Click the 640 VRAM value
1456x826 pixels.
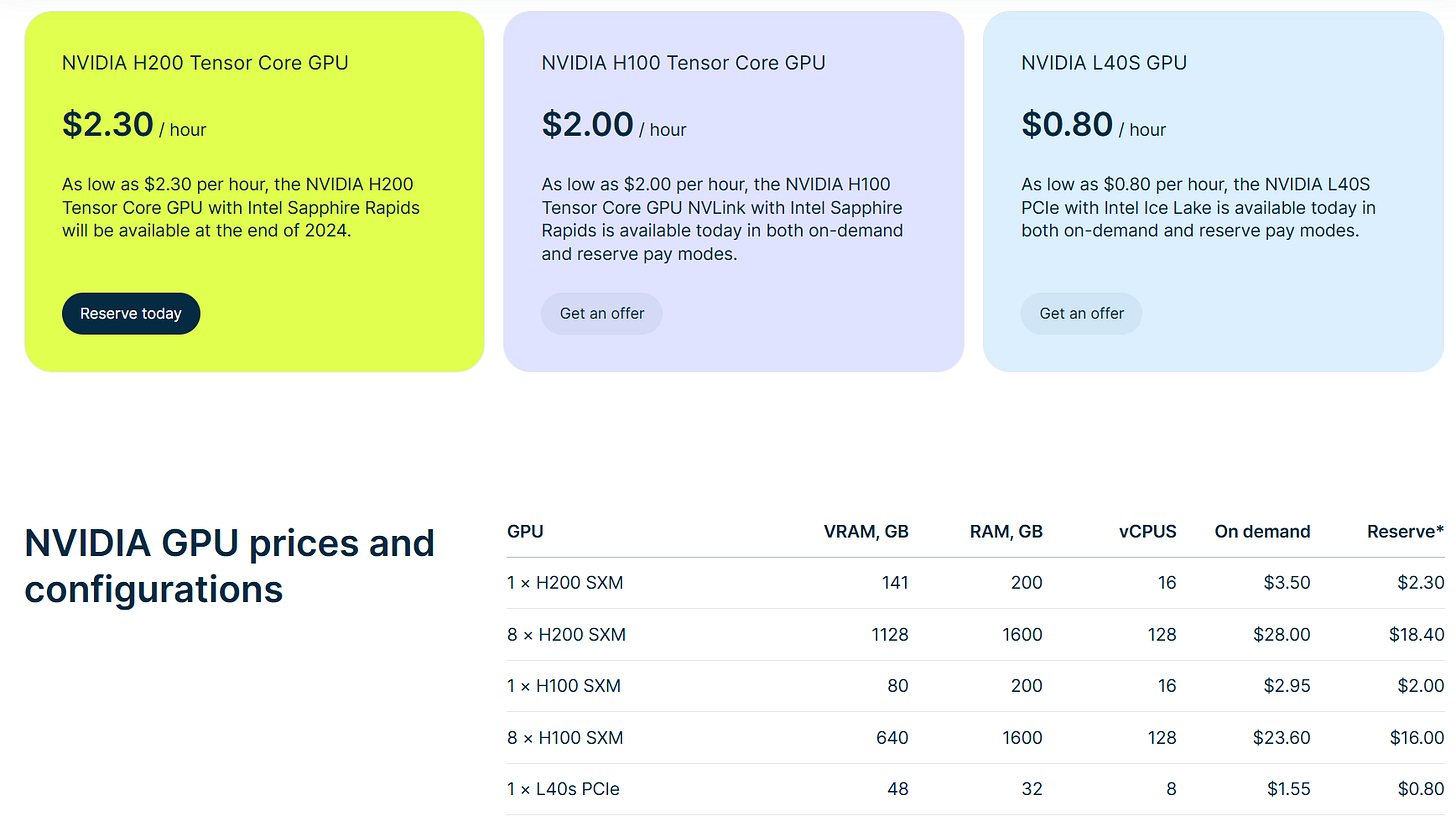click(893, 738)
